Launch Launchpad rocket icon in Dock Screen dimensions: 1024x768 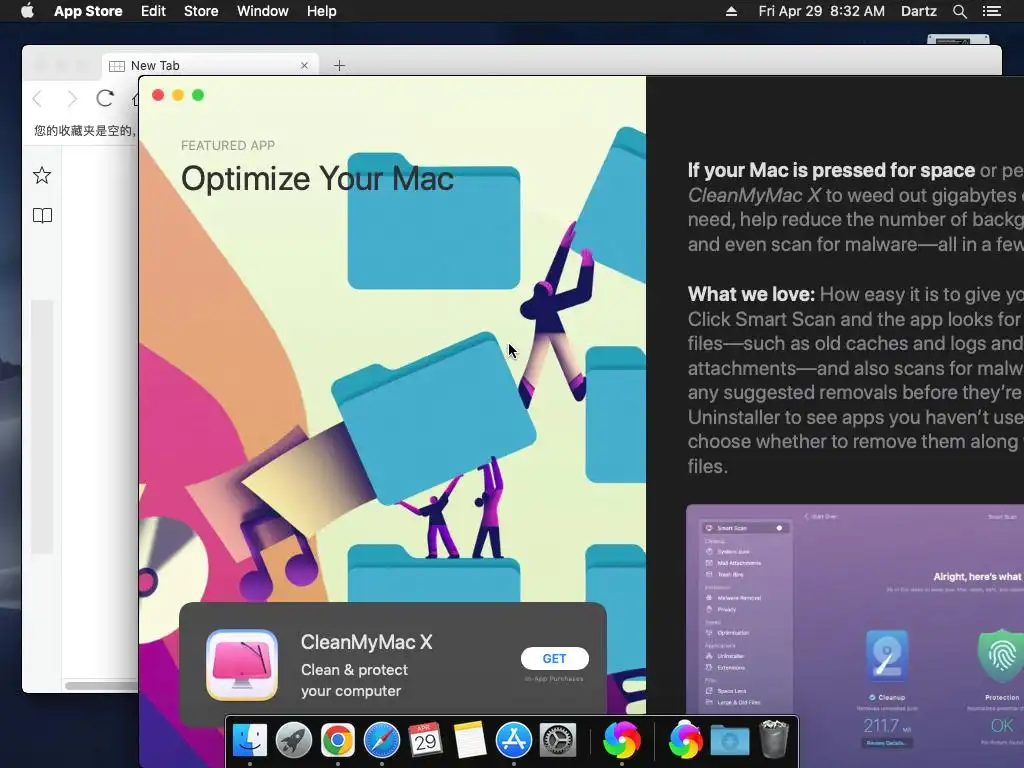tap(294, 740)
